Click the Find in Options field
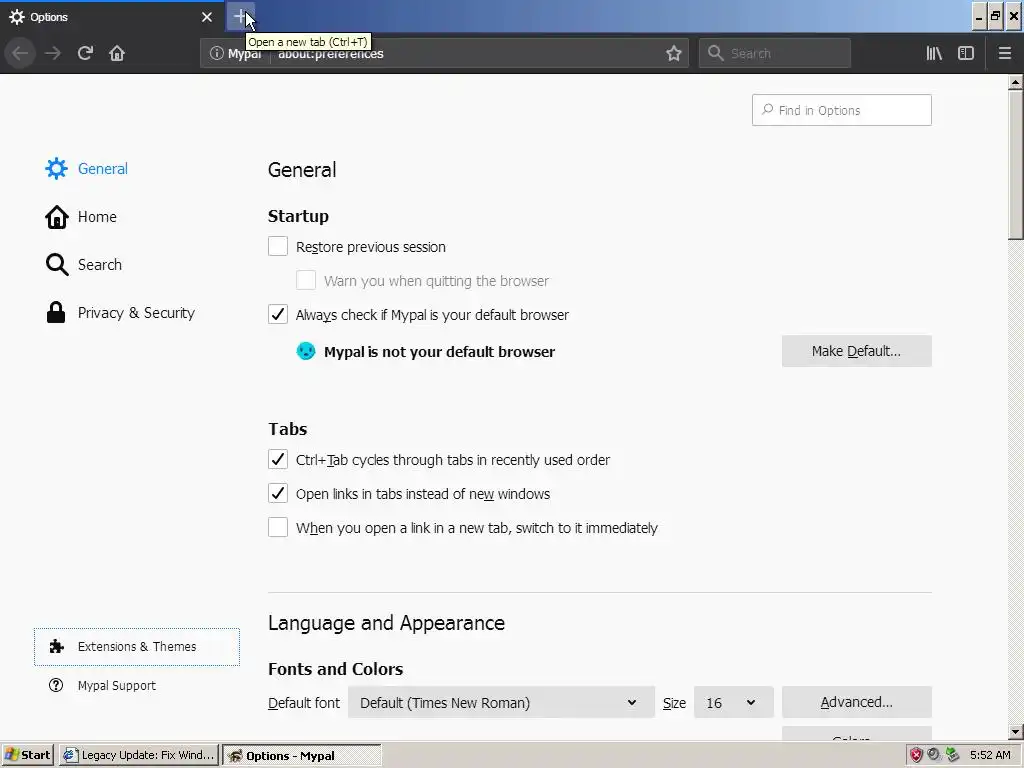This screenshot has height=768, width=1024. click(x=841, y=110)
